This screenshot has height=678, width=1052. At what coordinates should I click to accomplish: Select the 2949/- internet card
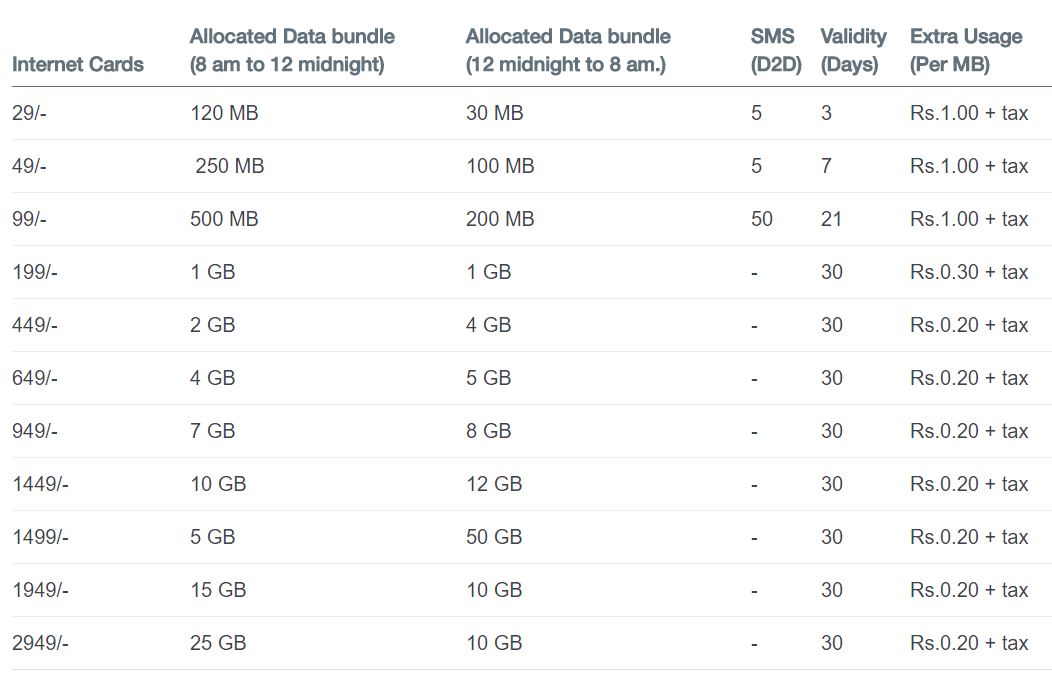[40, 642]
